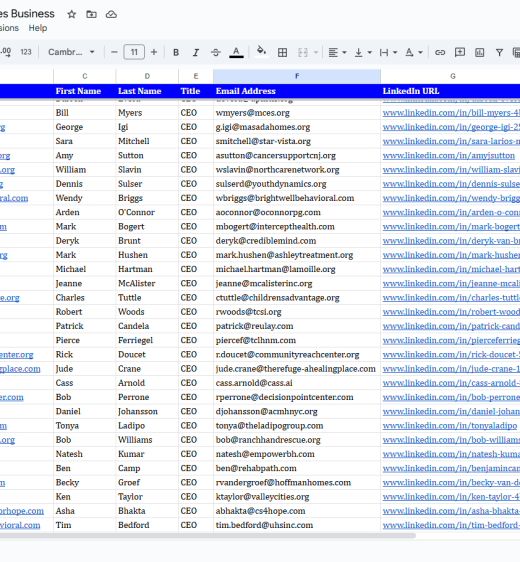The height and width of the screenshot is (562, 520).
Task: Click the First Name header cell
Action: point(85,91)
